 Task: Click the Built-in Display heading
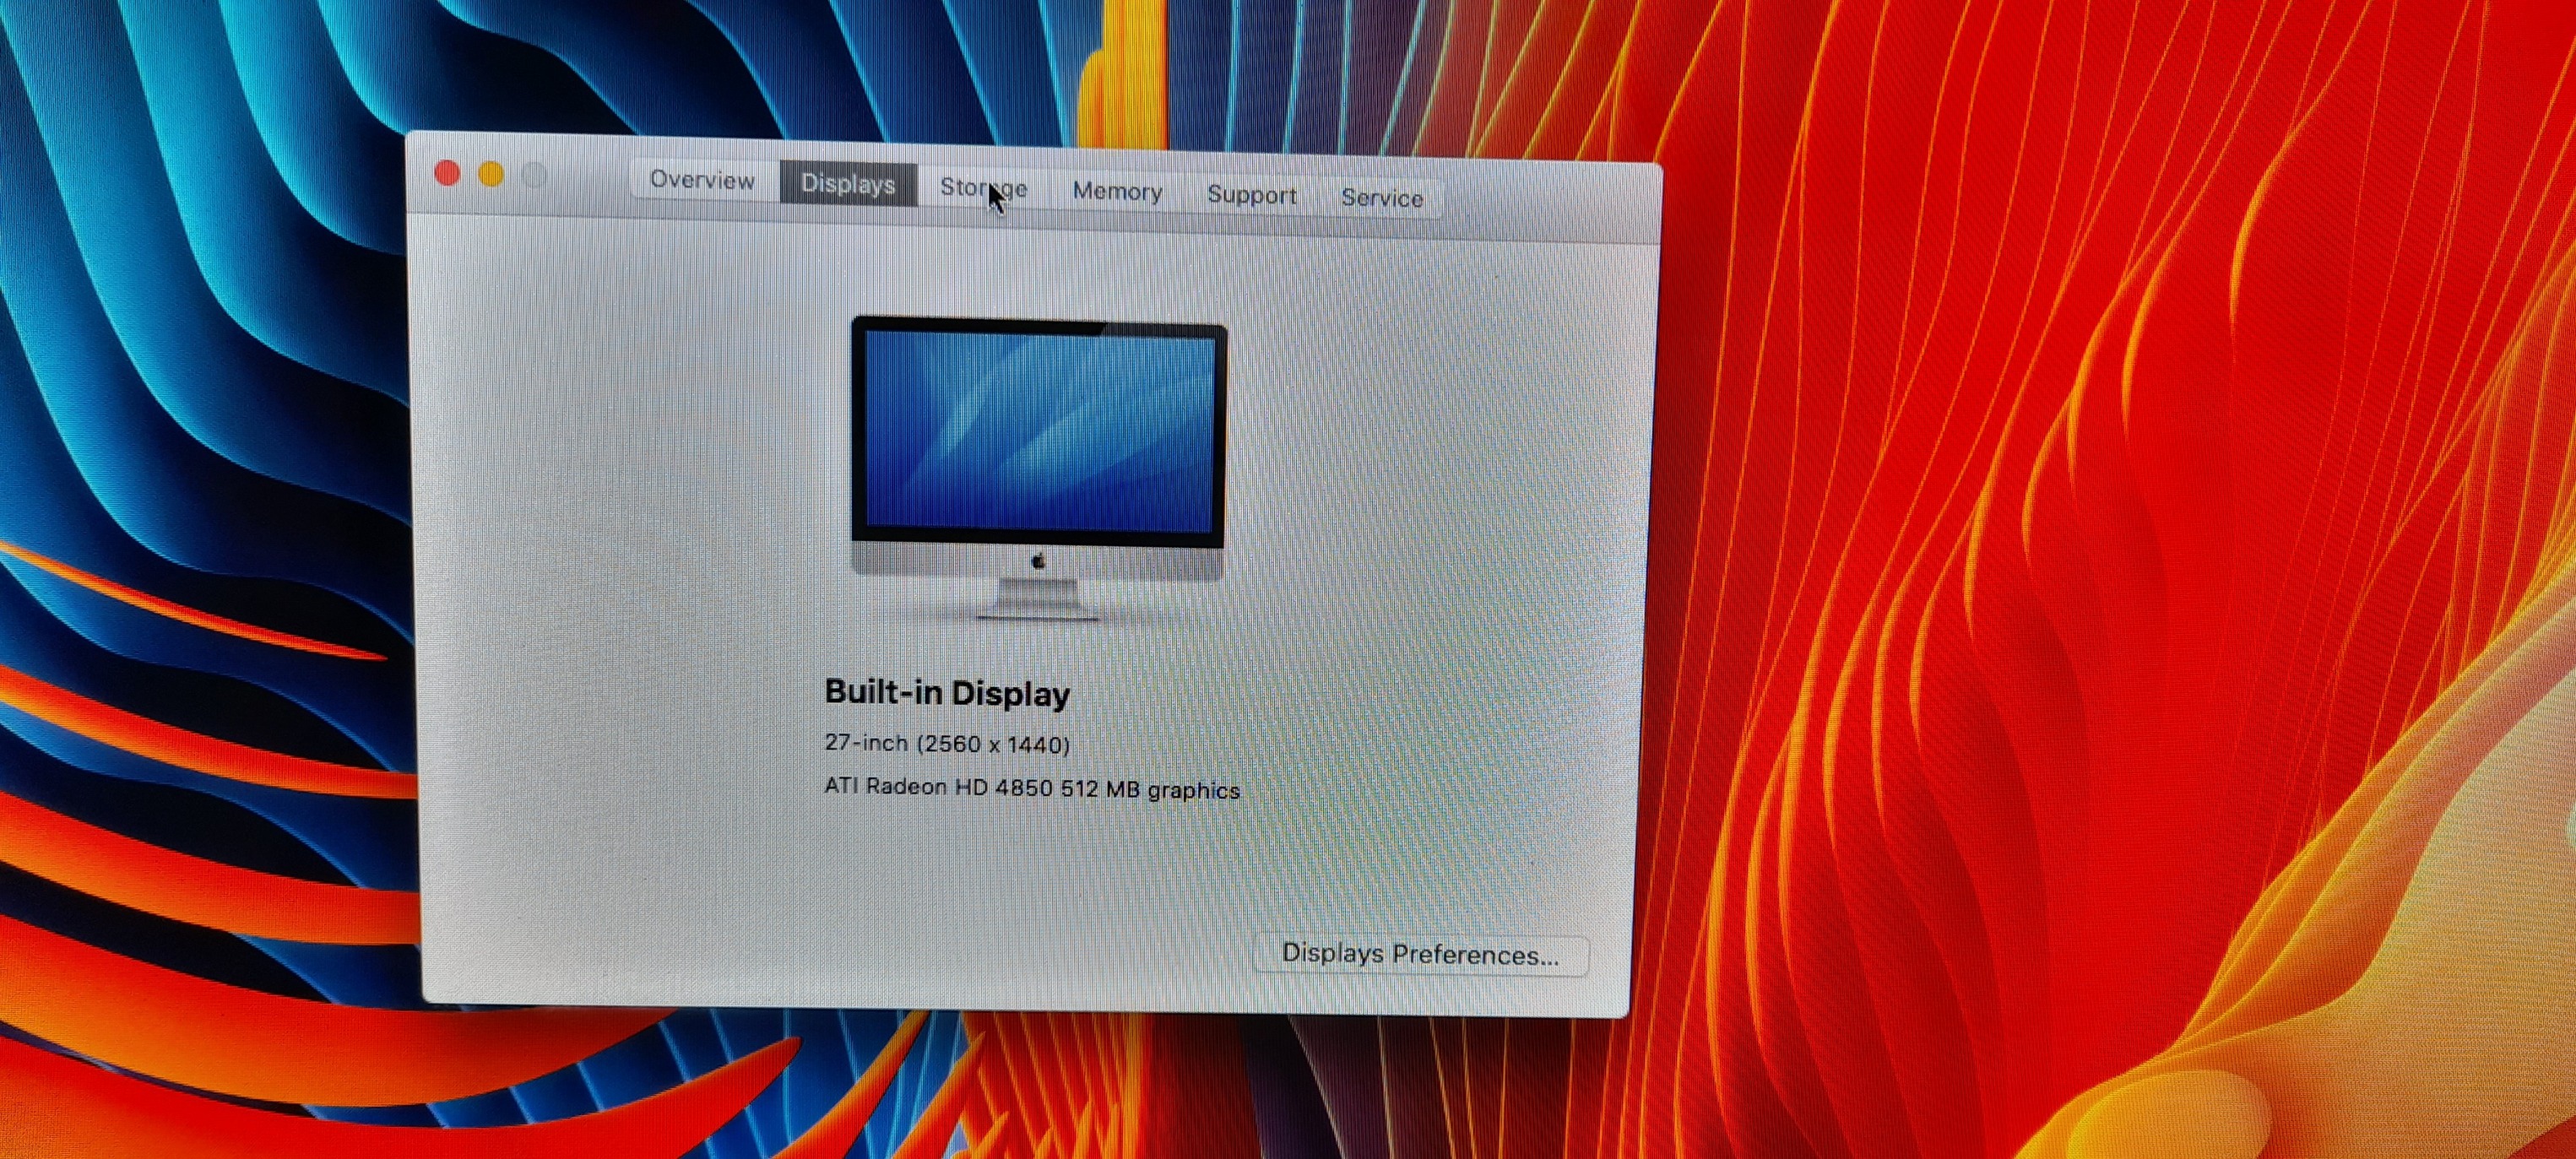(x=947, y=693)
